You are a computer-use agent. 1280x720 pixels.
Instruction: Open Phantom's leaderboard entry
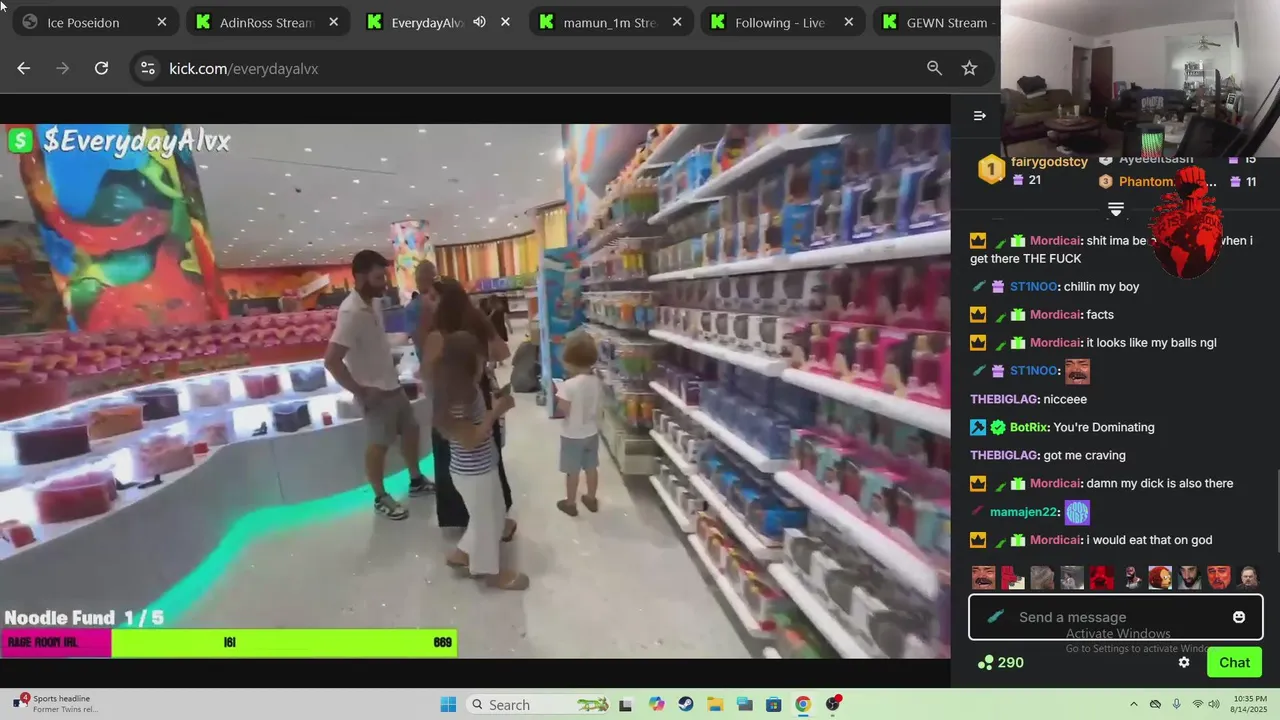(x=1146, y=181)
